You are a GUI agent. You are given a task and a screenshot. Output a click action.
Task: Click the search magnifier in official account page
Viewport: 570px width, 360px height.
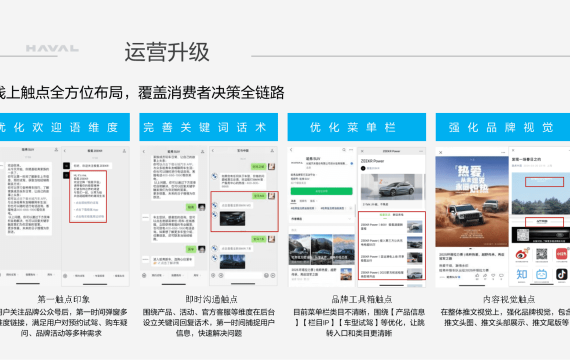point(344,150)
